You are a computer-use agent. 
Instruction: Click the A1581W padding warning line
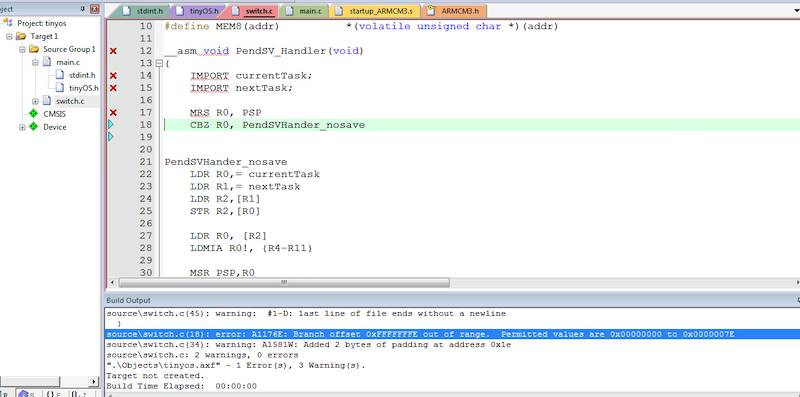[x=309, y=344]
